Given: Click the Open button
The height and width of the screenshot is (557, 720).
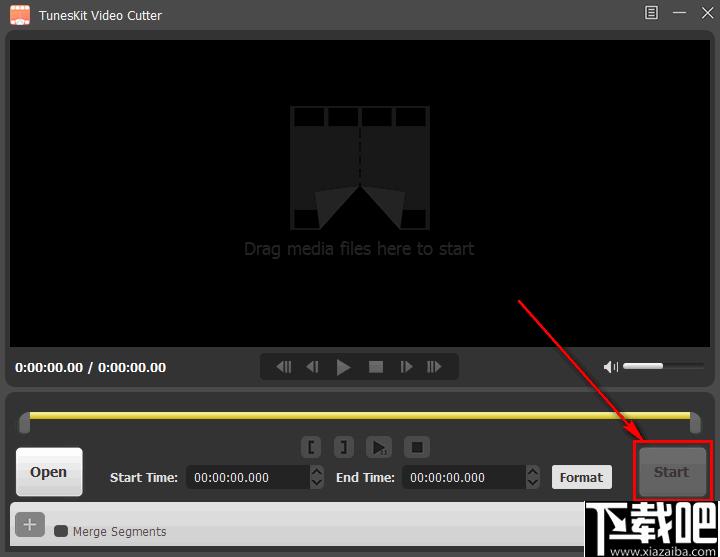Looking at the screenshot, I should [49, 472].
